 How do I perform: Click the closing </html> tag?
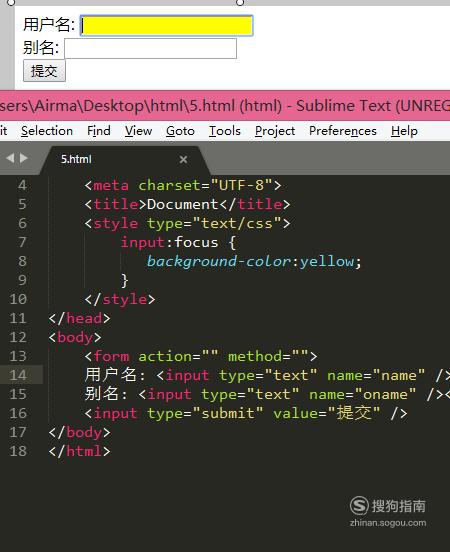coord(80,451)
